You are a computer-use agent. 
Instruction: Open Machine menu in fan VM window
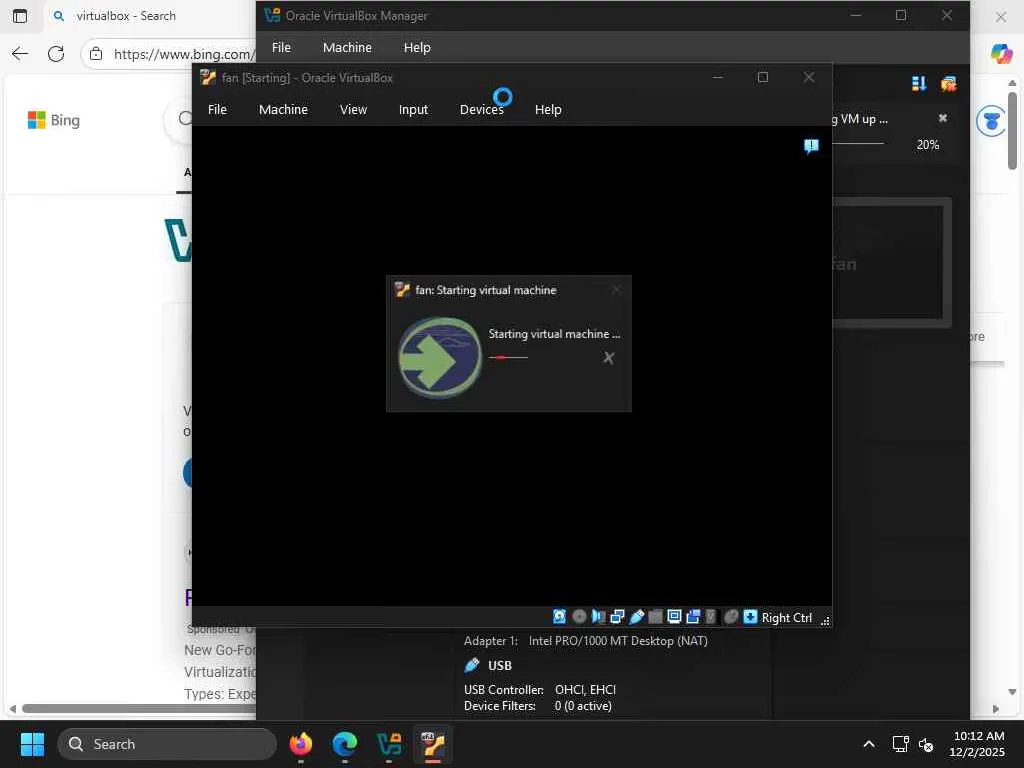point(283,110)
